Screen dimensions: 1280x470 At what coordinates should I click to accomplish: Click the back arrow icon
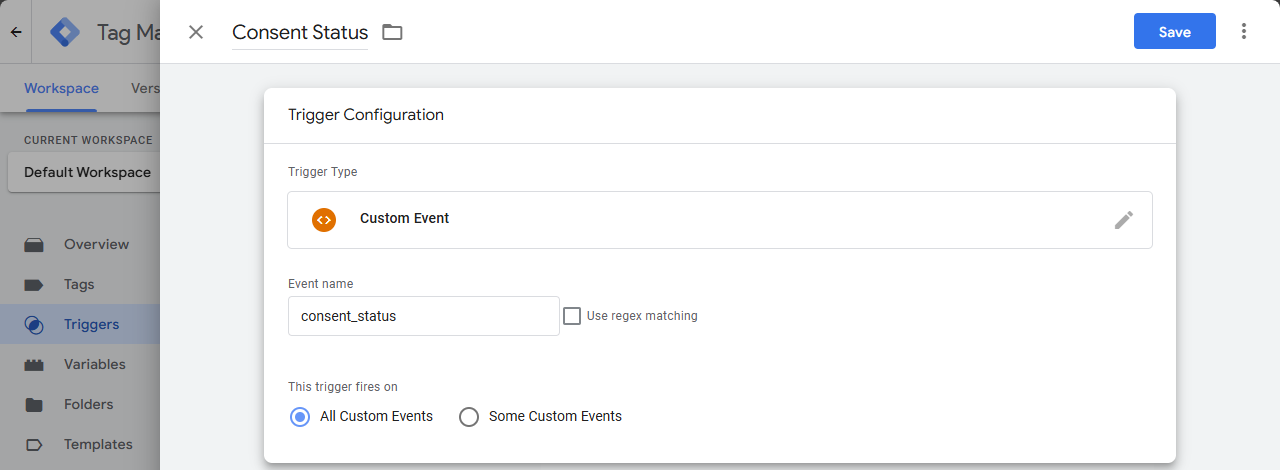tap(16, 32)
